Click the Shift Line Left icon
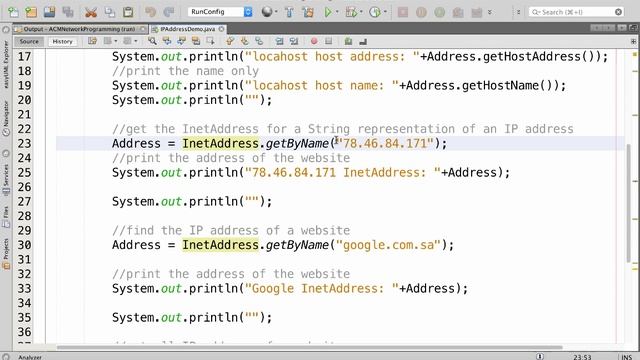640x360 pixels. [x=279, y=41]
